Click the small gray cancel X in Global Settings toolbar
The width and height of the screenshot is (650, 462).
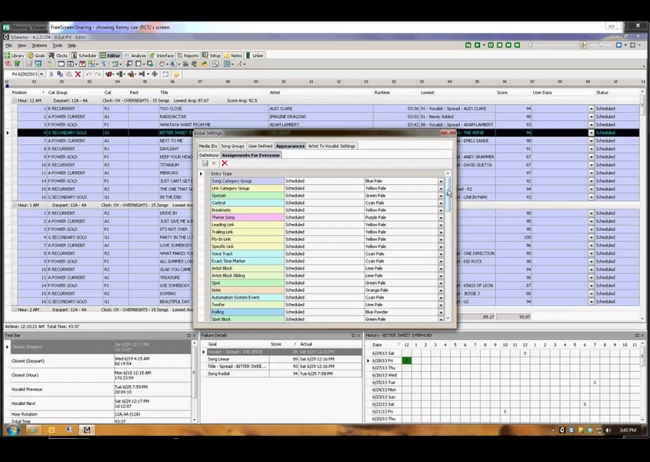[214, 163]
